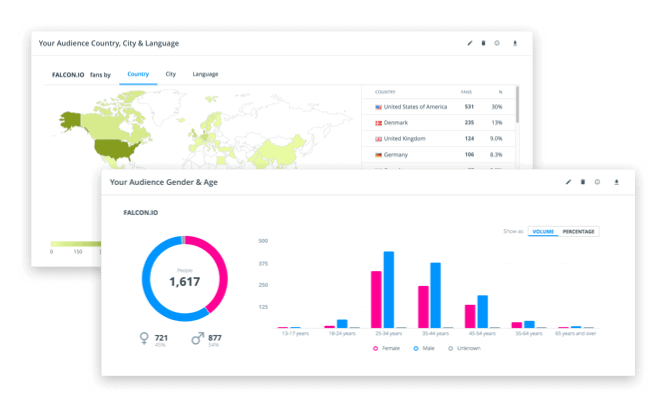
Task: Click the info icon in Gender & Age panel
Action: 597,182
